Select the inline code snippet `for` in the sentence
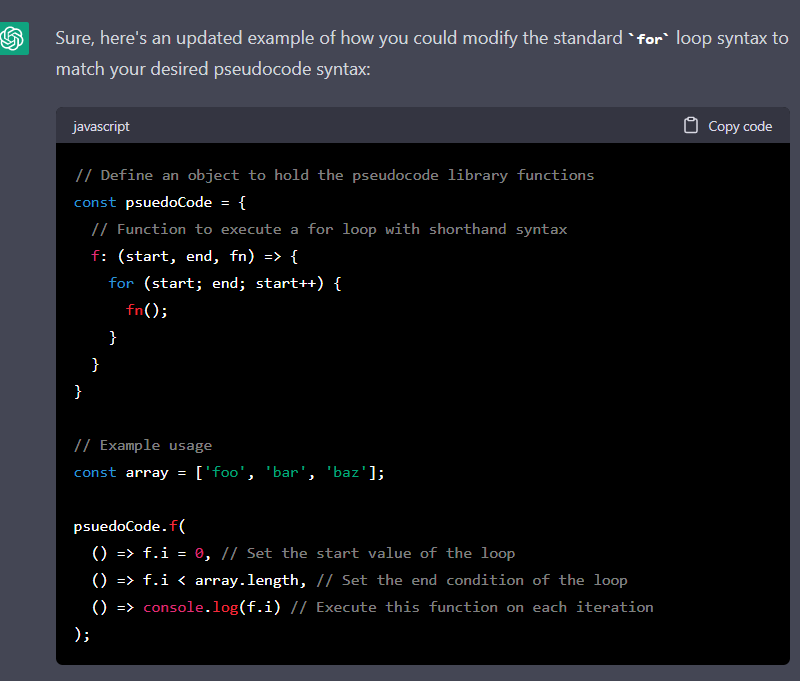The image size is (800, 681). [x=648, y=38]
